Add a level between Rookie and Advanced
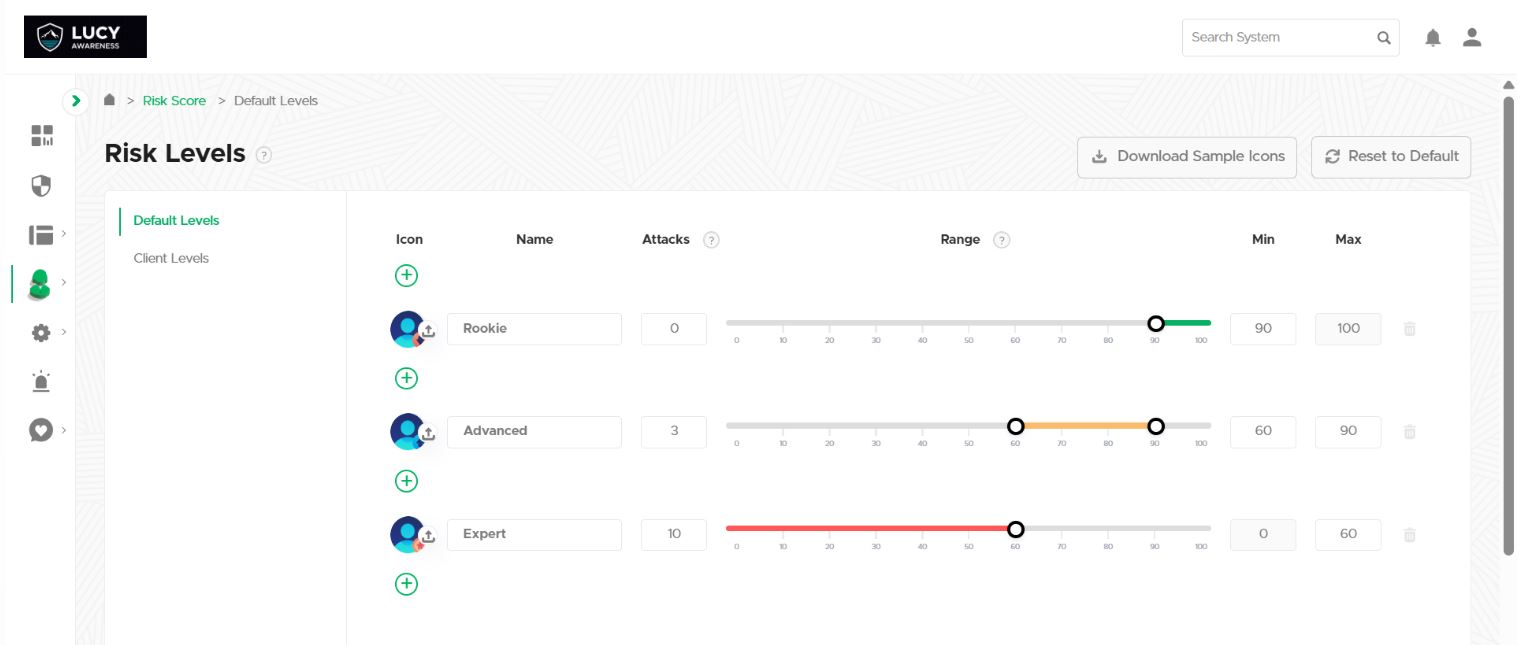Image resolution: width=1528 pixels, height=645 pixels. pyautogui.click(x=406, y=378)
